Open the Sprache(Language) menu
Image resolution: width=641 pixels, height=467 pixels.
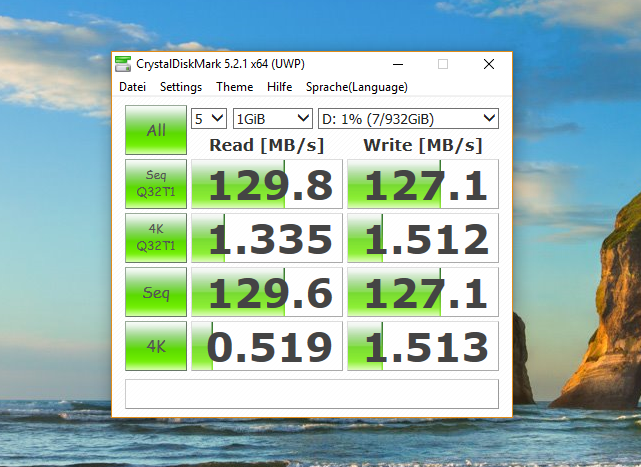pyautogui.click(x=356, y=87)
